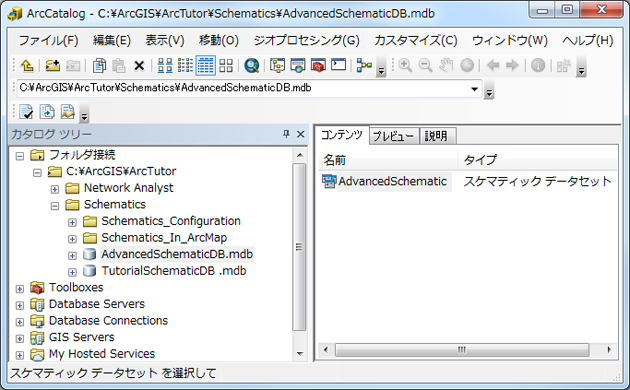The width and height of the screenshot is (630, 390).
Task: Expand the Schematics_Configuration folder
Action: (72, 223)
